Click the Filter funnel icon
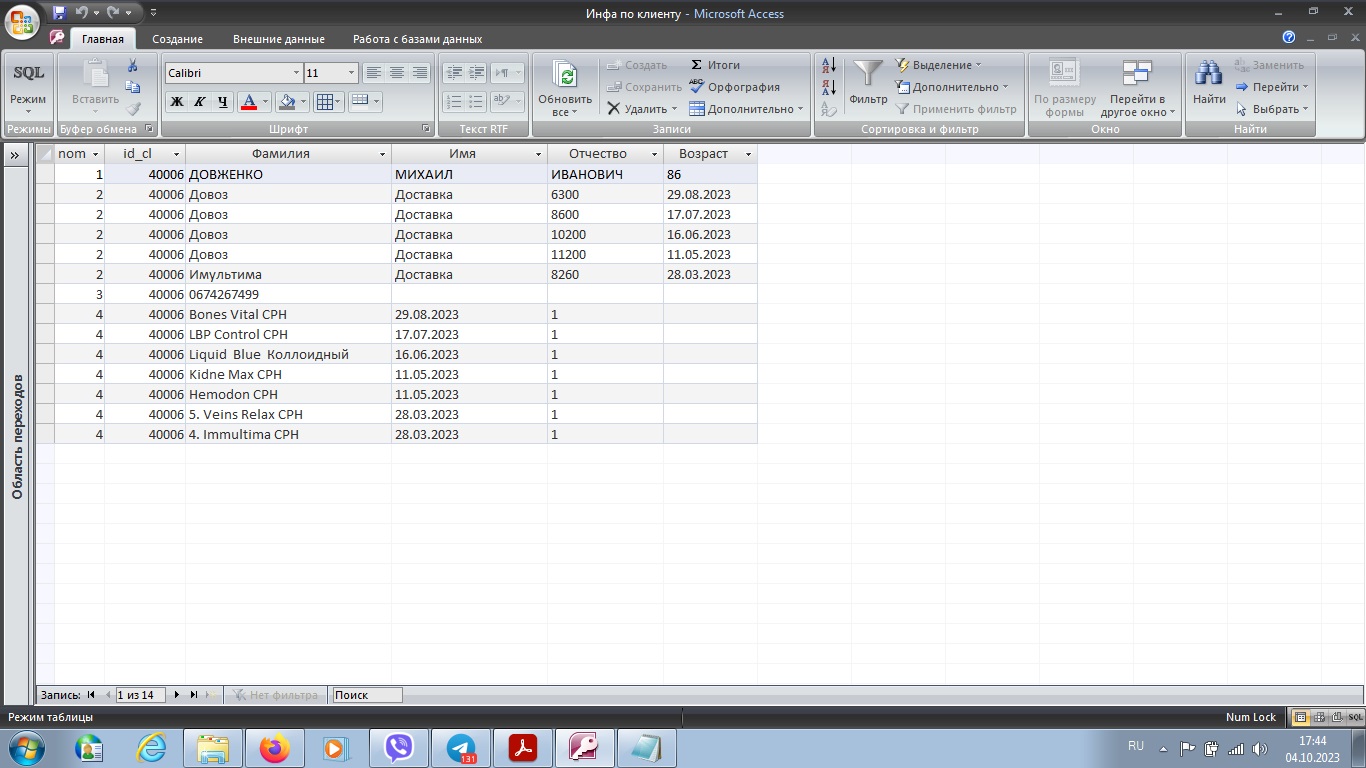 [x=867, y=76]
